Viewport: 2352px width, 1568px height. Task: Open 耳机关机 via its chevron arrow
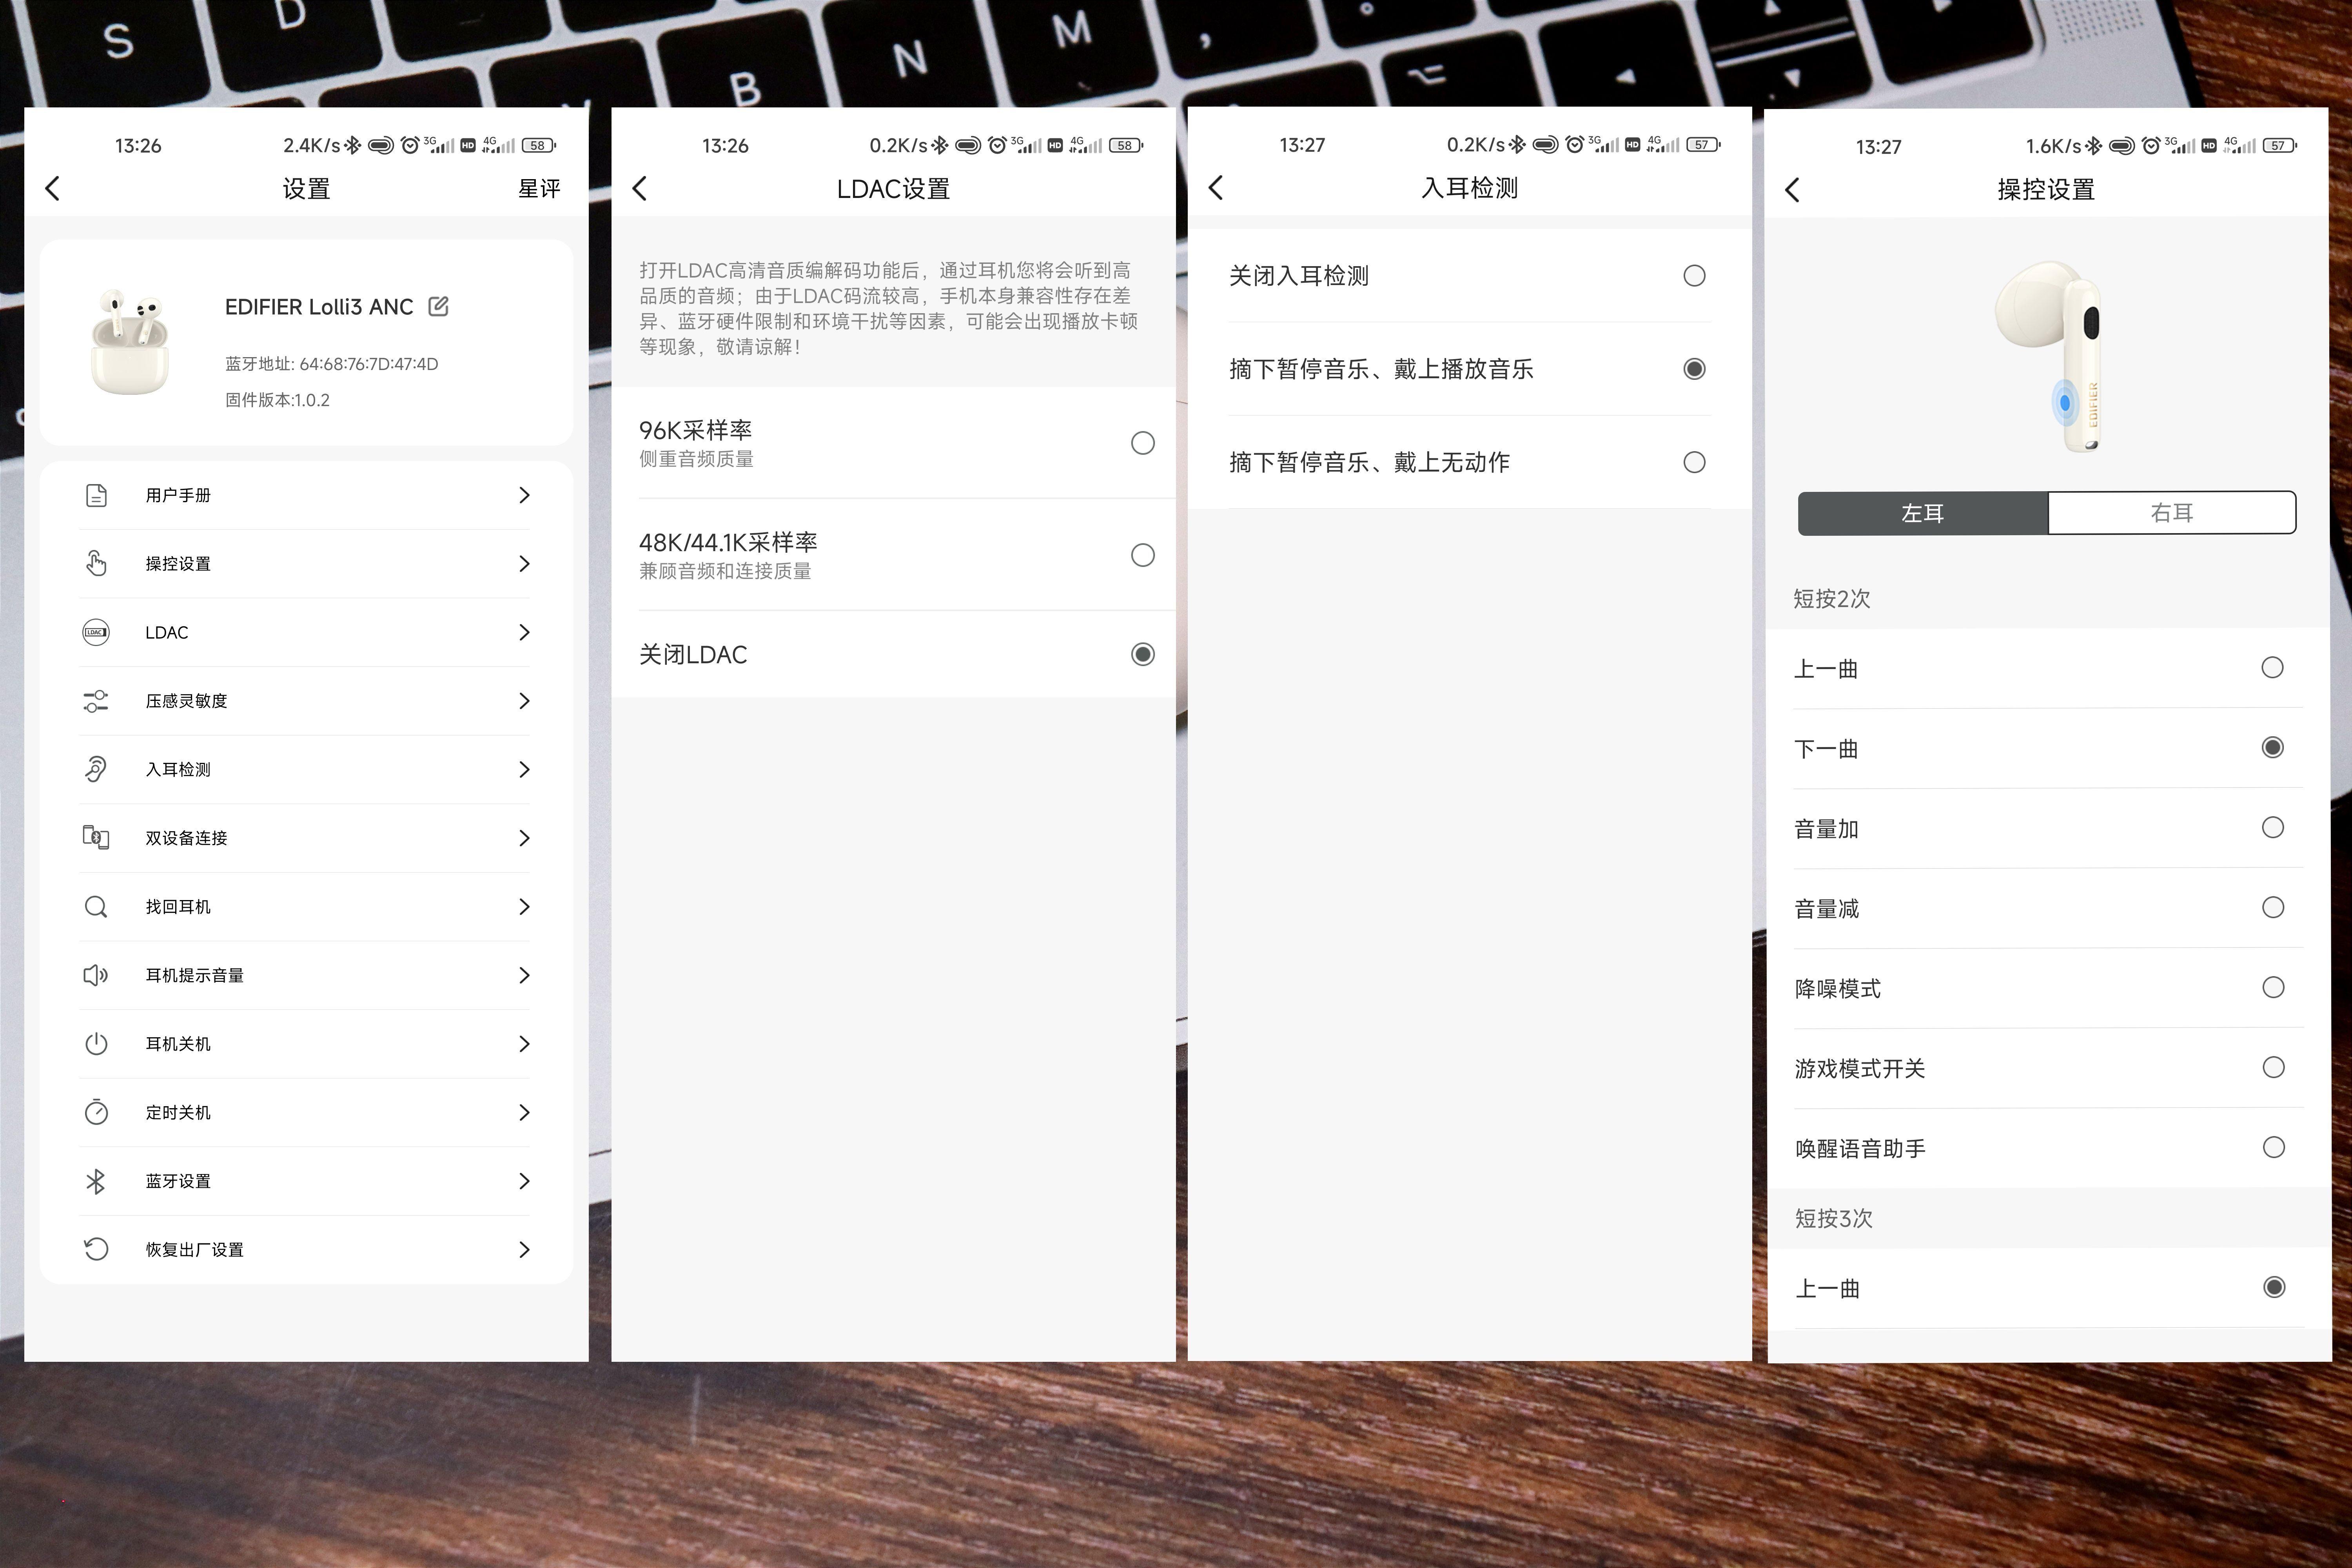524,1044
